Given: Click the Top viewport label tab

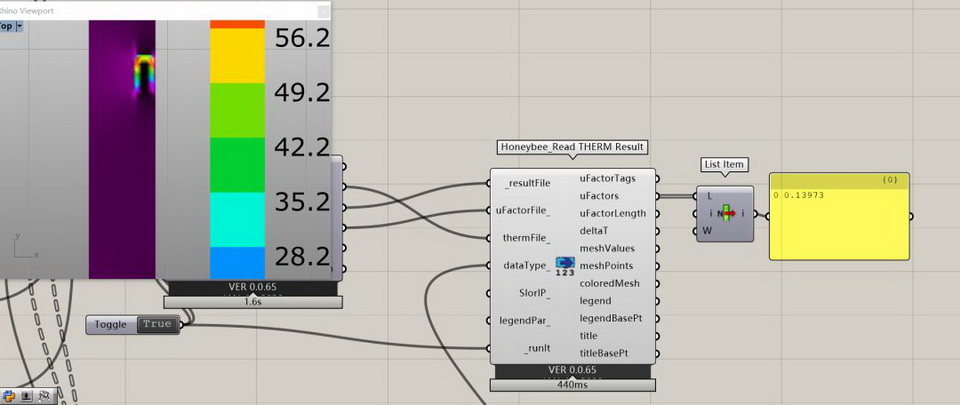Looking at the screenshot, I should tap(5, 26).
